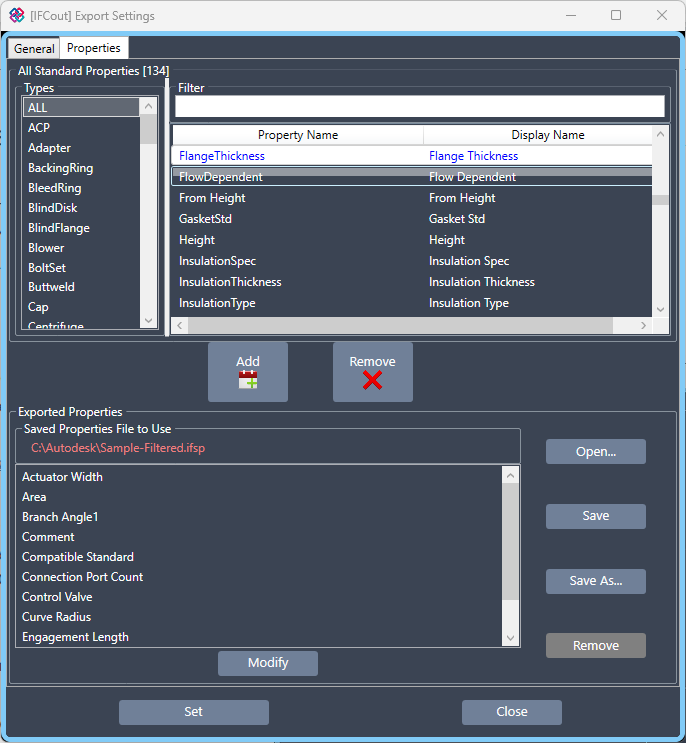Click into the Filter text field
686x743 pixels.
click(x=420, y=106)
